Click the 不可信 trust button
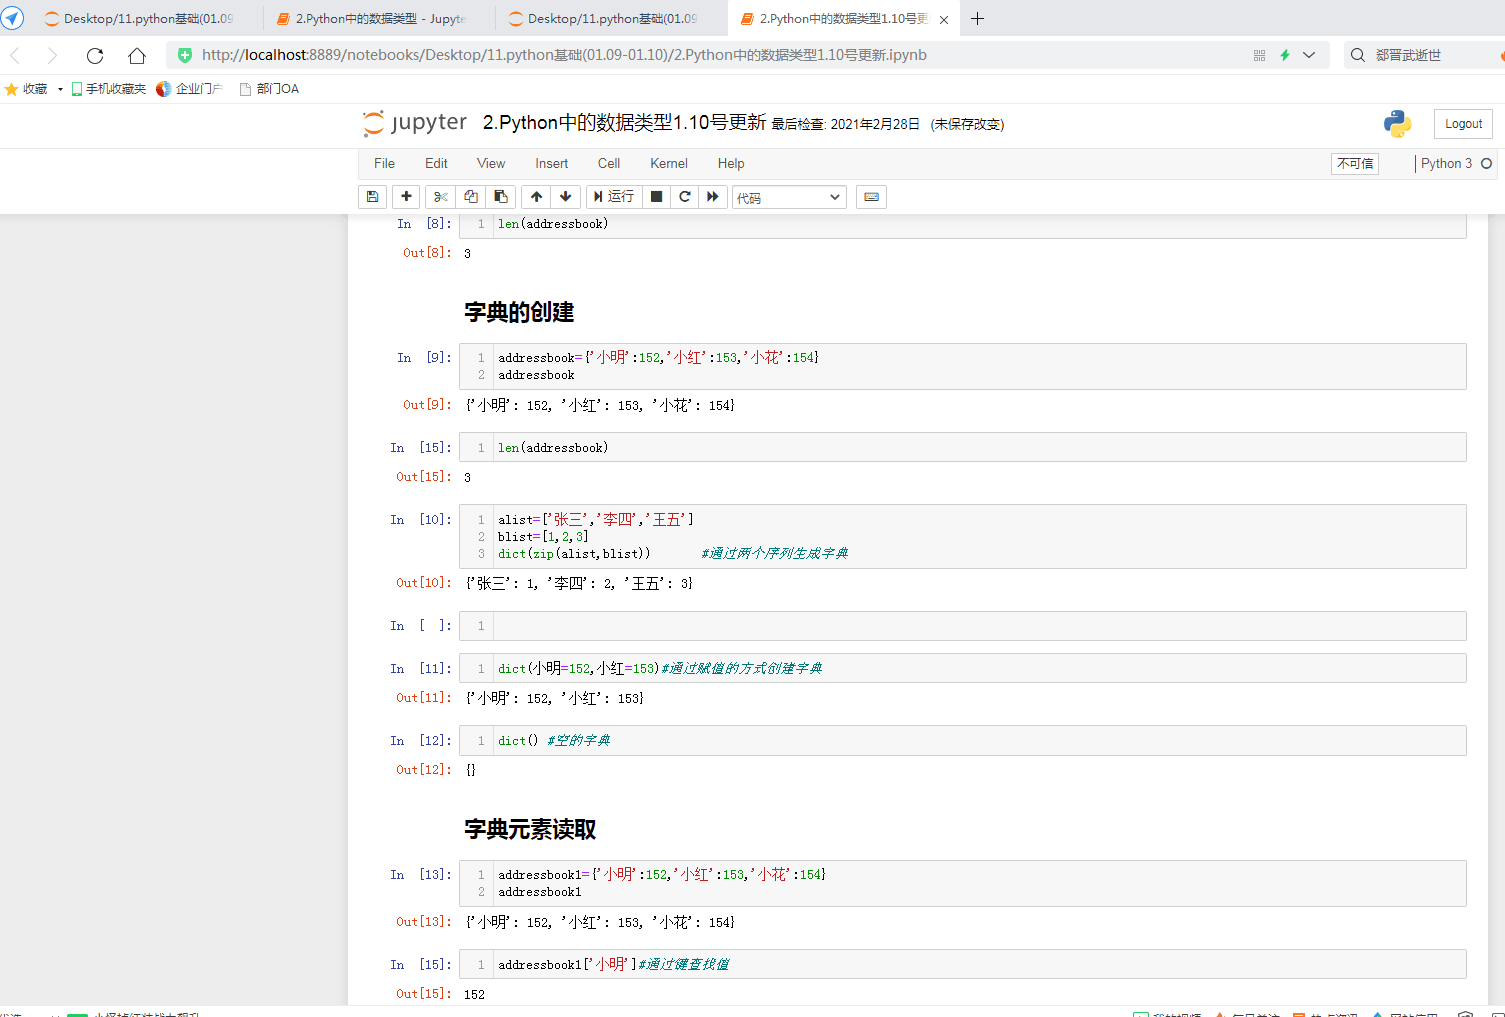The height and width of the screenshot is (1017, 1505). pyautogui.click(x=1355, y=164)
